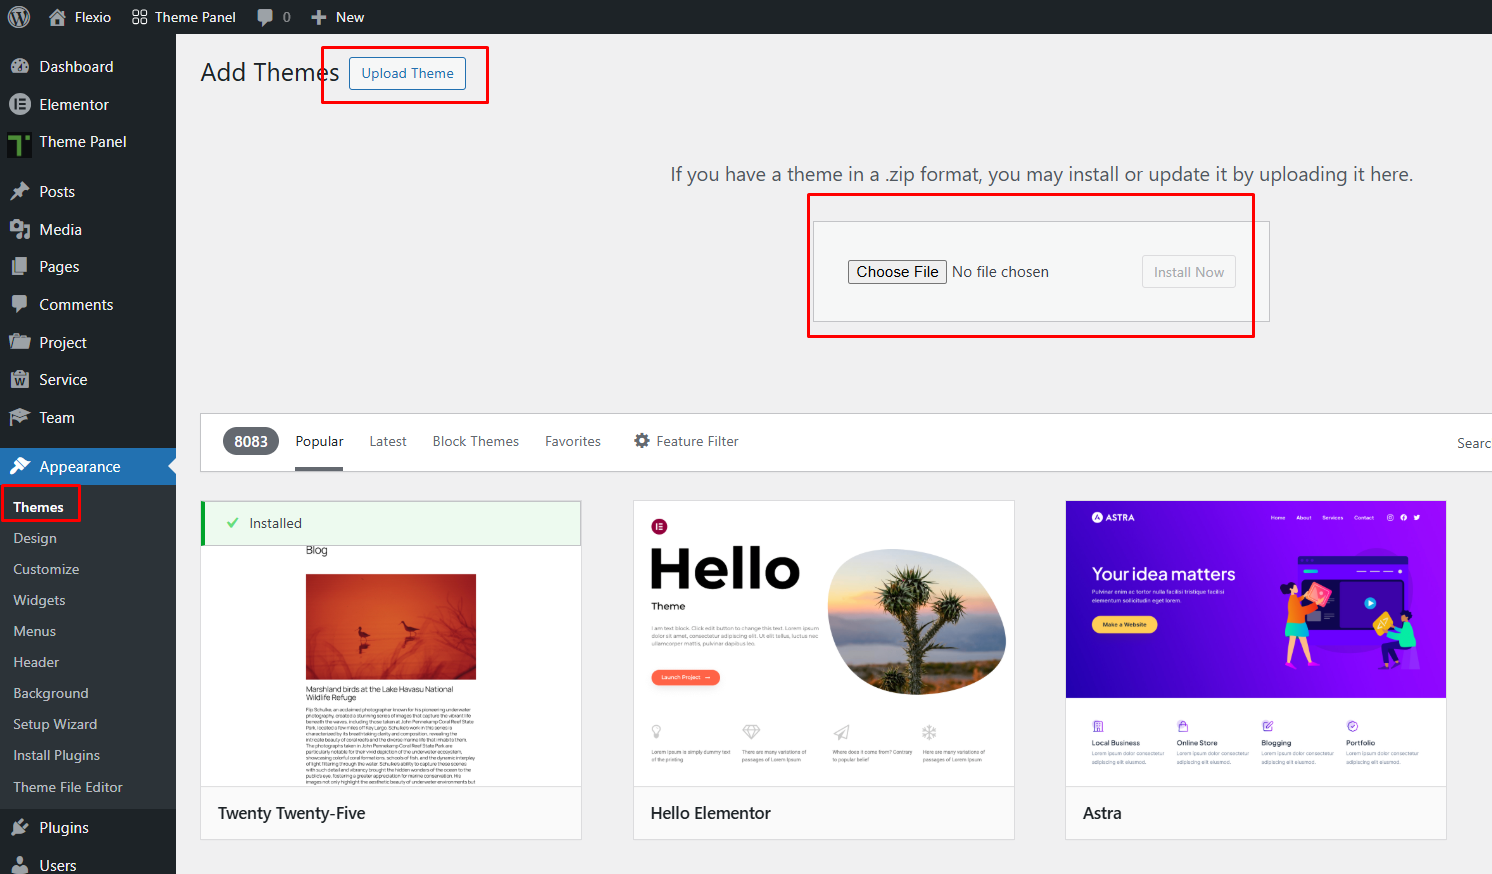Open the Install Plugins link
This screenshot has width=1492, height=874.
56,755
